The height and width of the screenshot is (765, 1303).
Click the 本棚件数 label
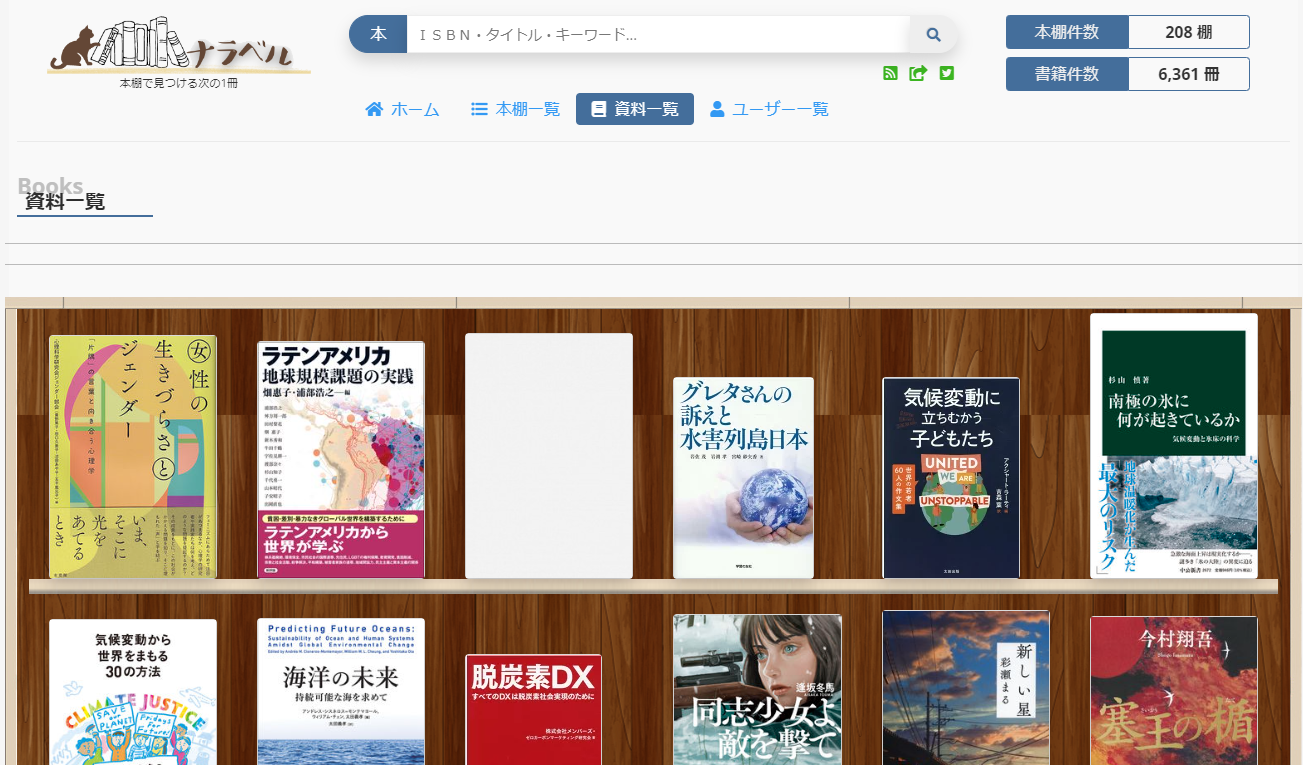coord(1067,32)
